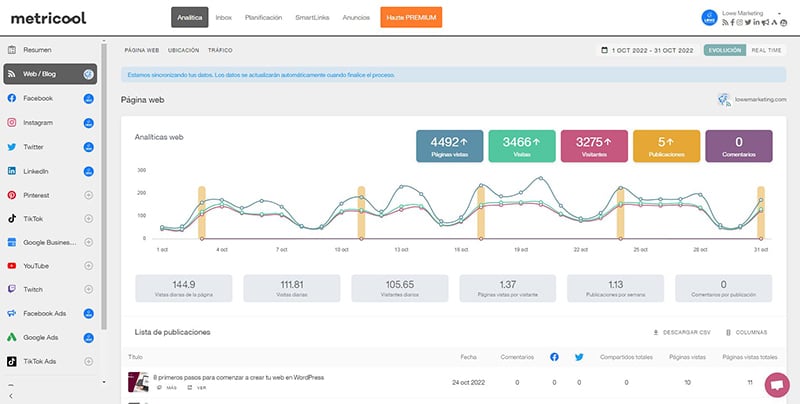The width and height of the screenshot is (800, 404).
Task: Switch to Real Time view
Action: coord(766,49)
